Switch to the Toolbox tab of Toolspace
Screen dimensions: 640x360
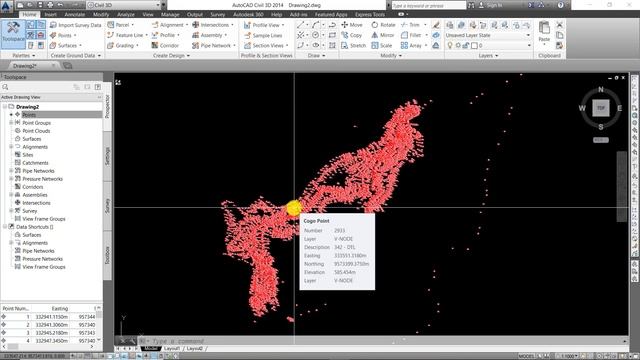(107, 255)
